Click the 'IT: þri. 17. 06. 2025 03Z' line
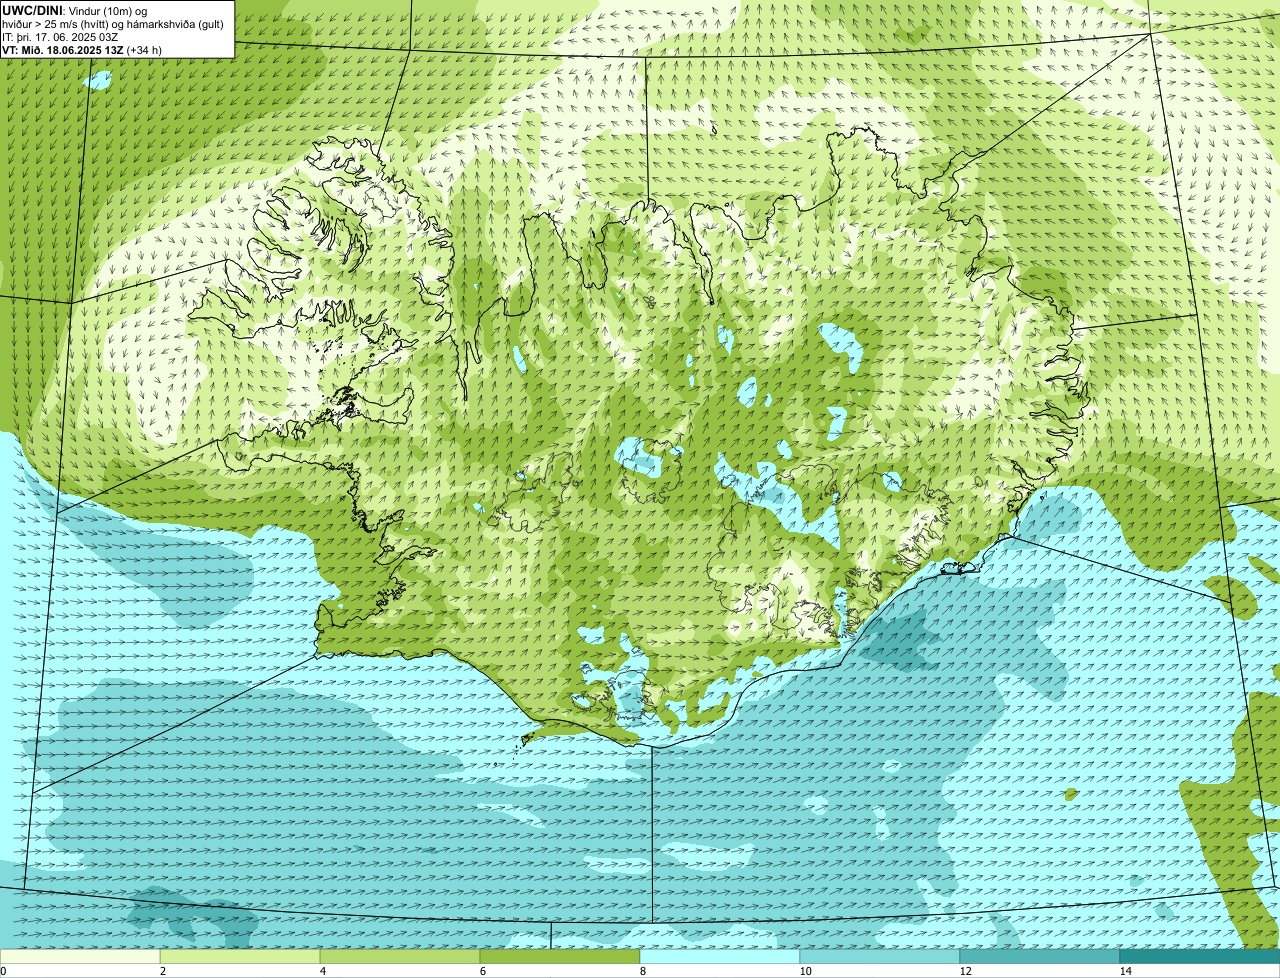This screenshot has height=978, width=1280. pyautogui.click(x=61, y=37)
